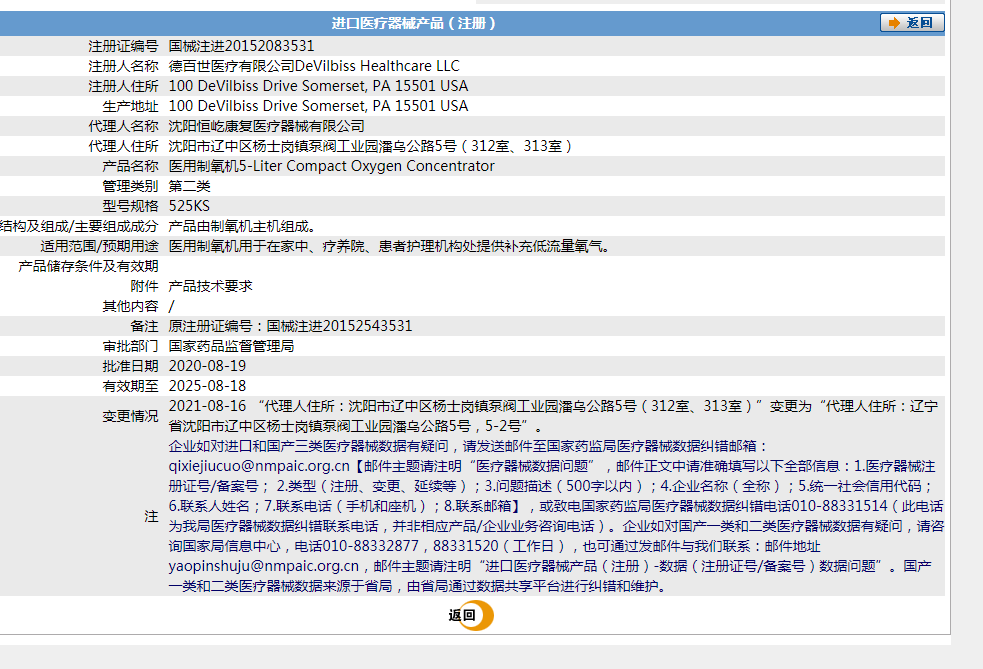Click the orange arrow icon beside 返回
Viewport: 983px width, 669px height.
point(892,22)
